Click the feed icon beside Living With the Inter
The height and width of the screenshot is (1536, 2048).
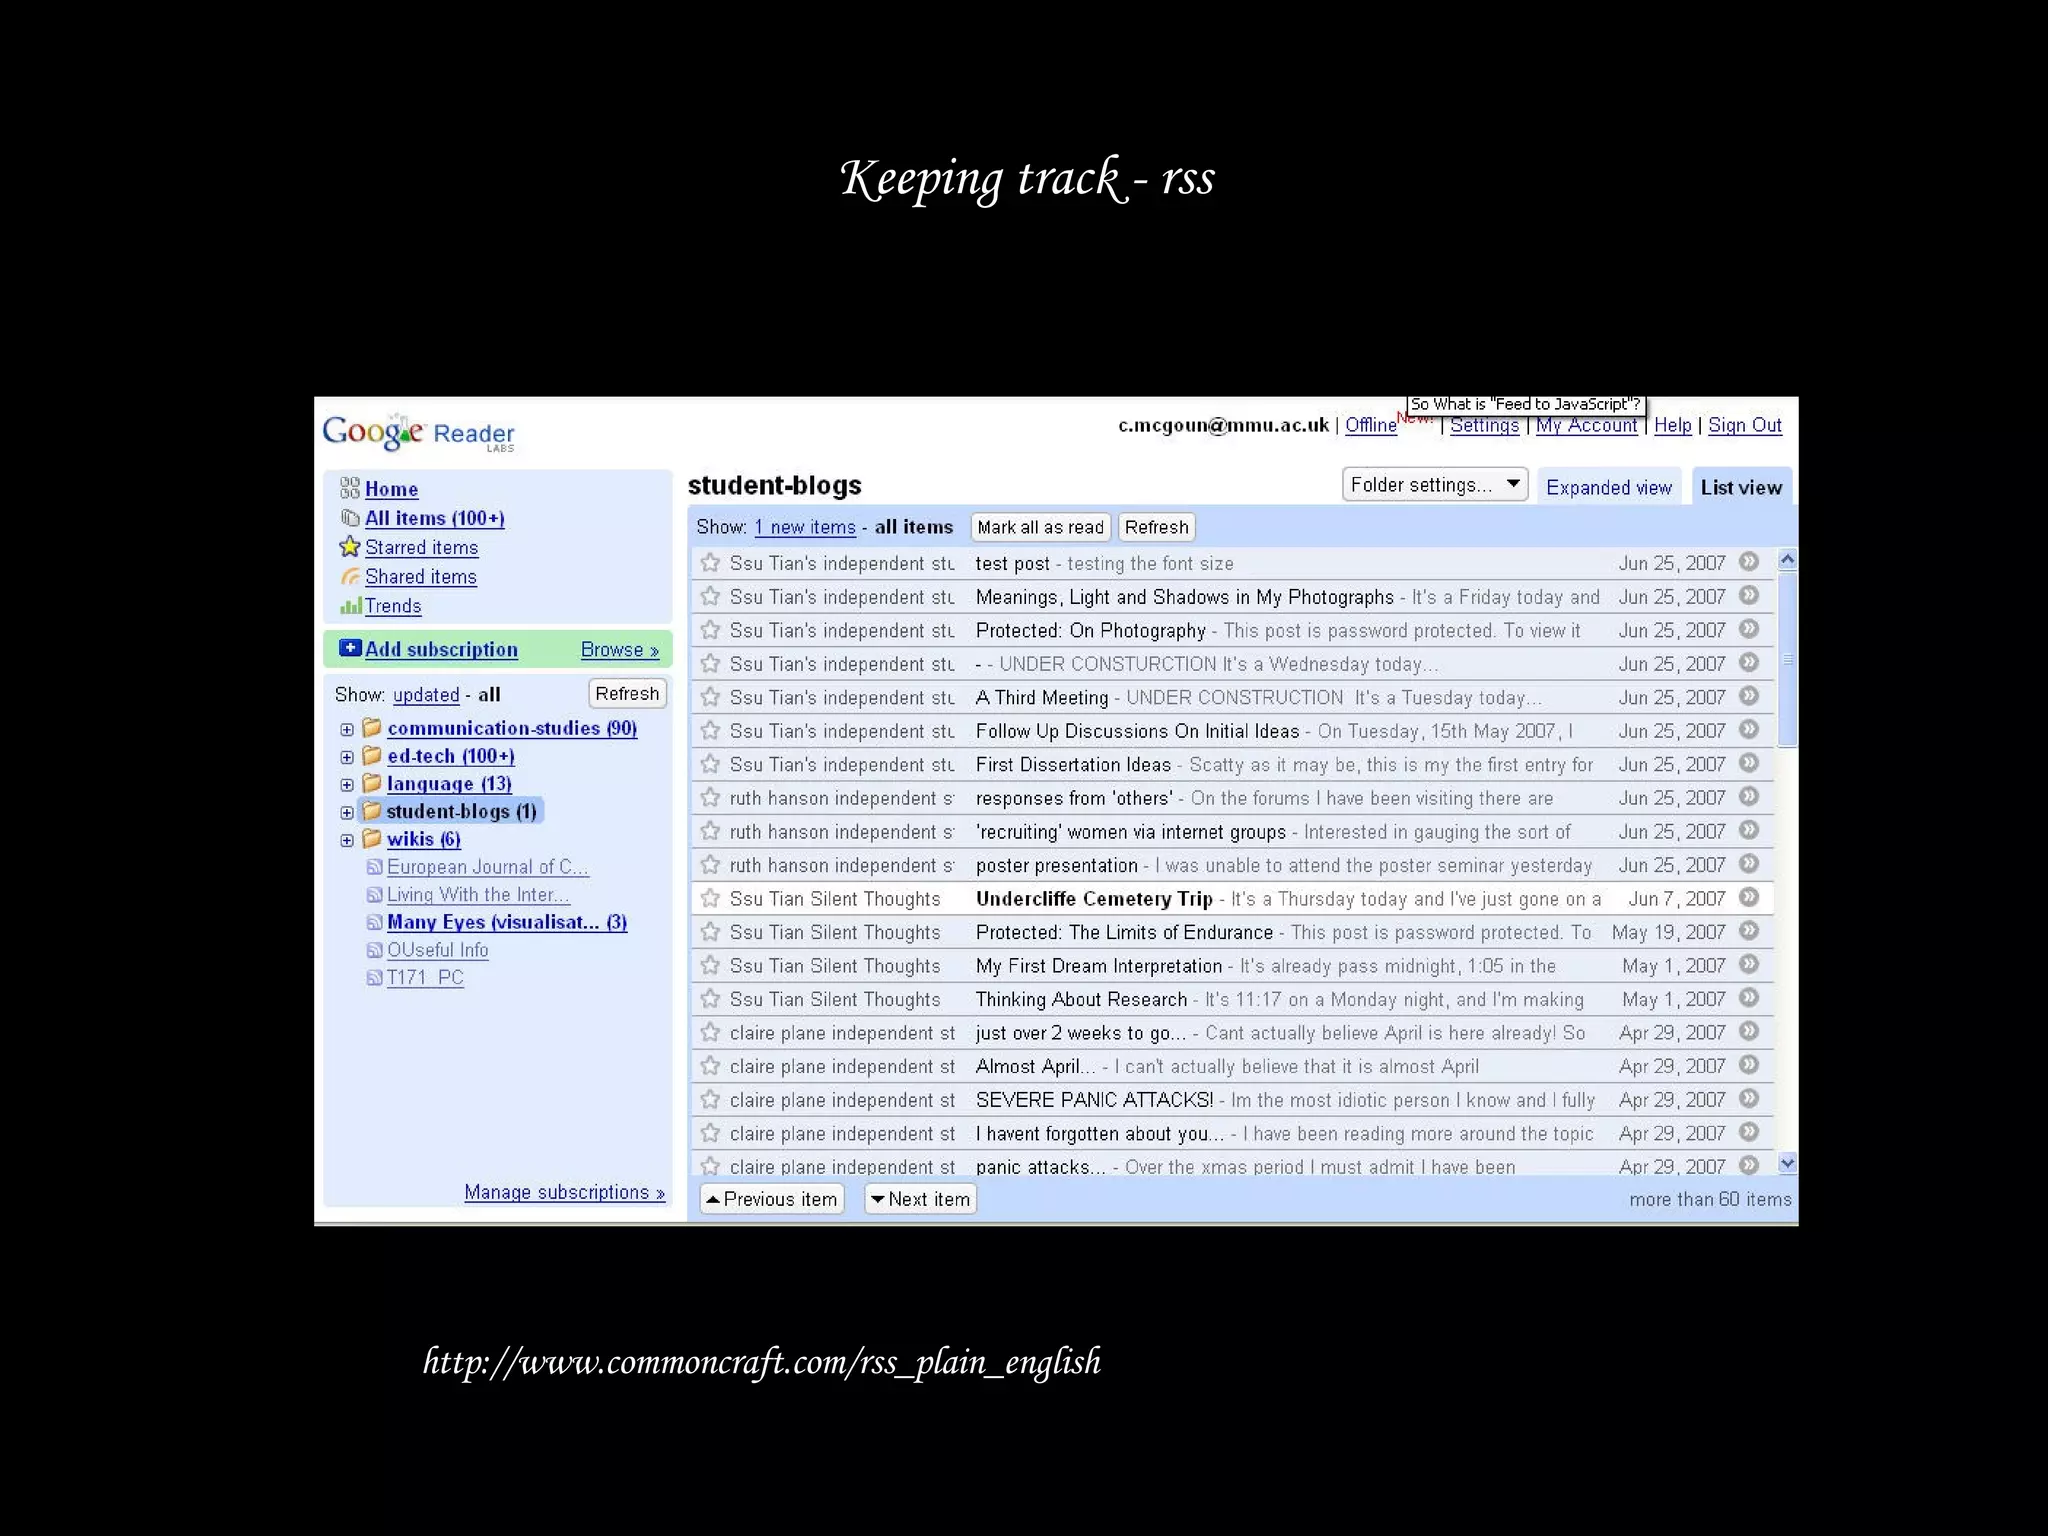pos(374,895)
